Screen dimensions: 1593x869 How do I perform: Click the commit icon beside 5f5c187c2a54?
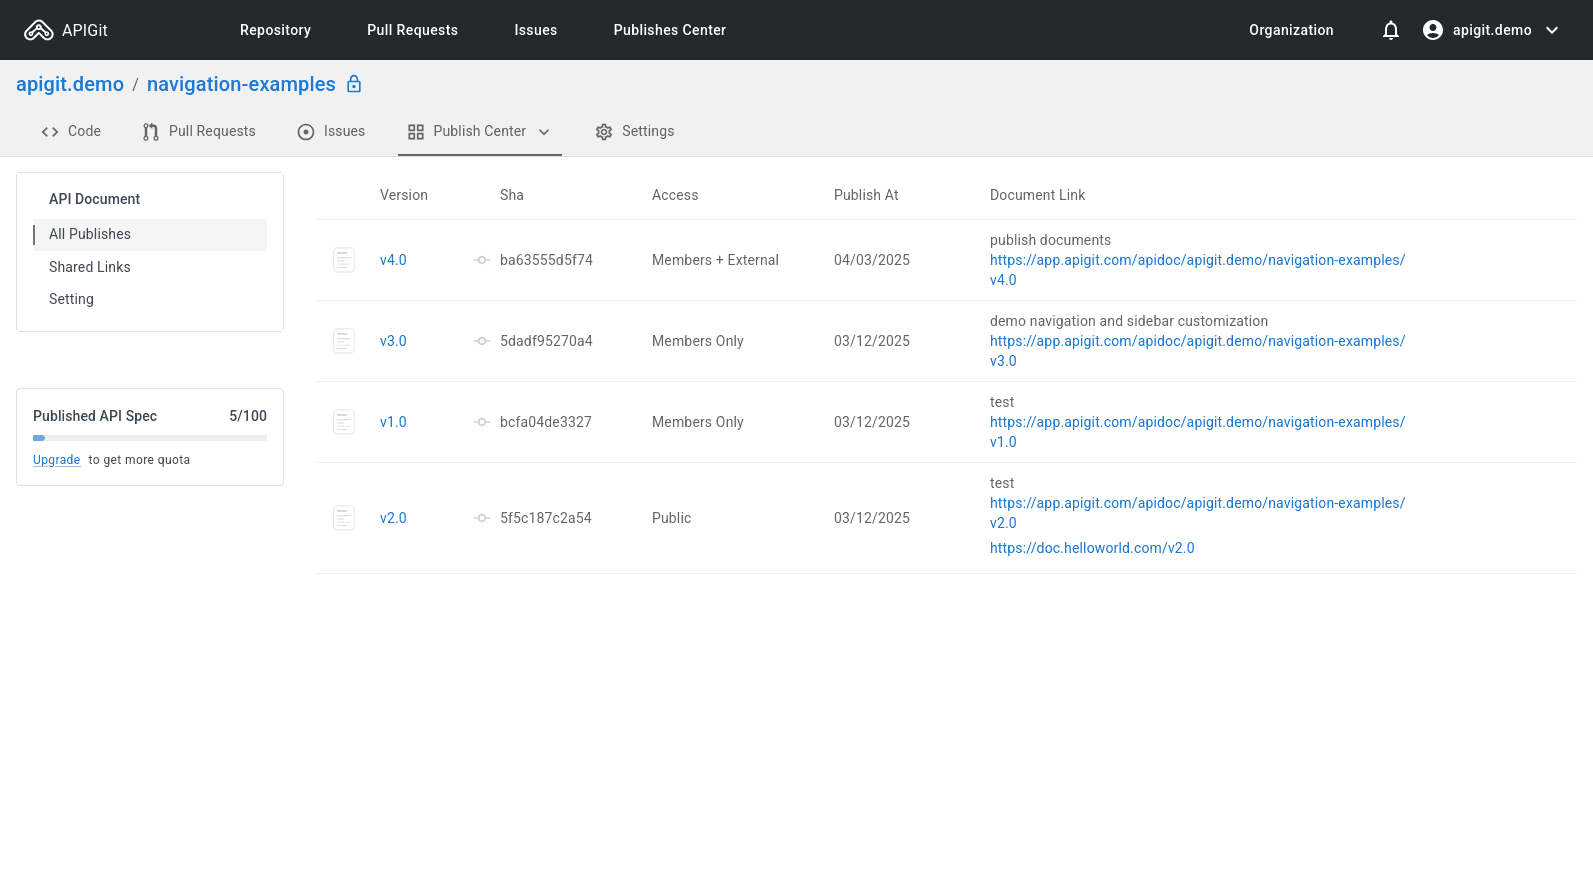482,518
